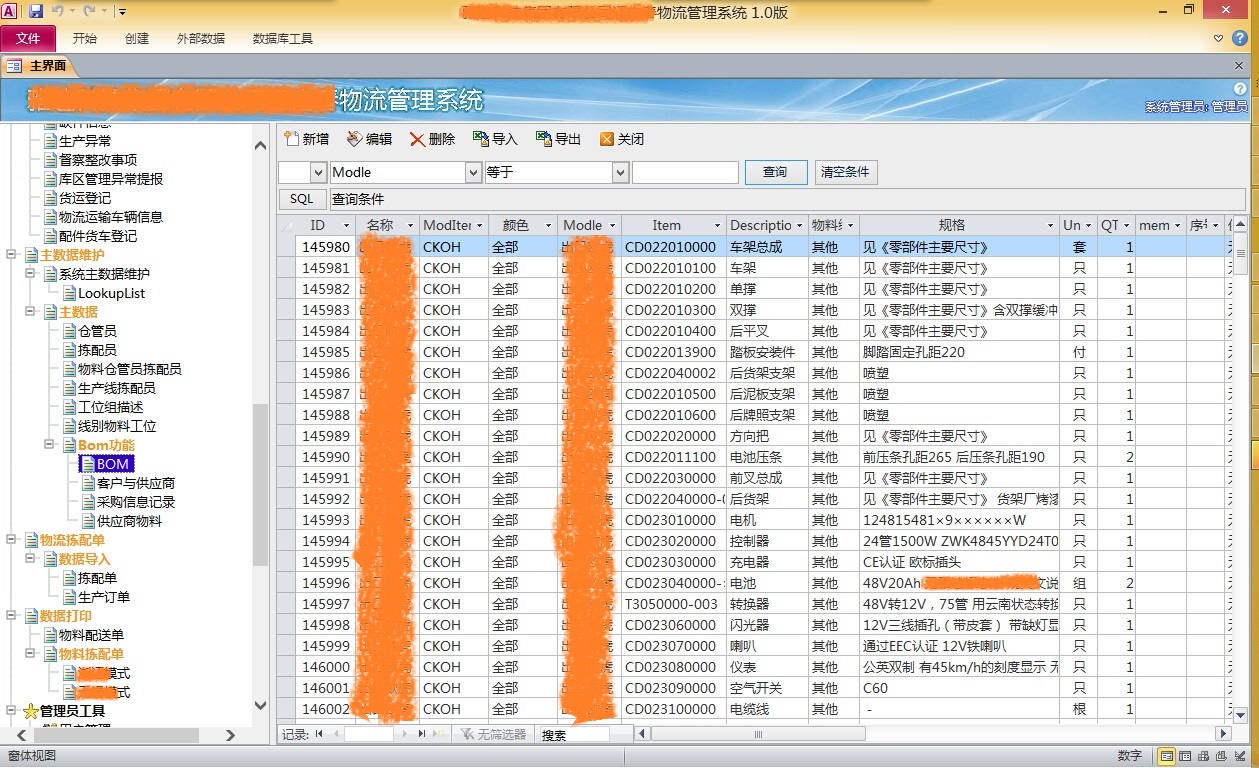Click the 查询 button to run the search
Viewport: 1259px width, 768px height.
click(775, 172)
